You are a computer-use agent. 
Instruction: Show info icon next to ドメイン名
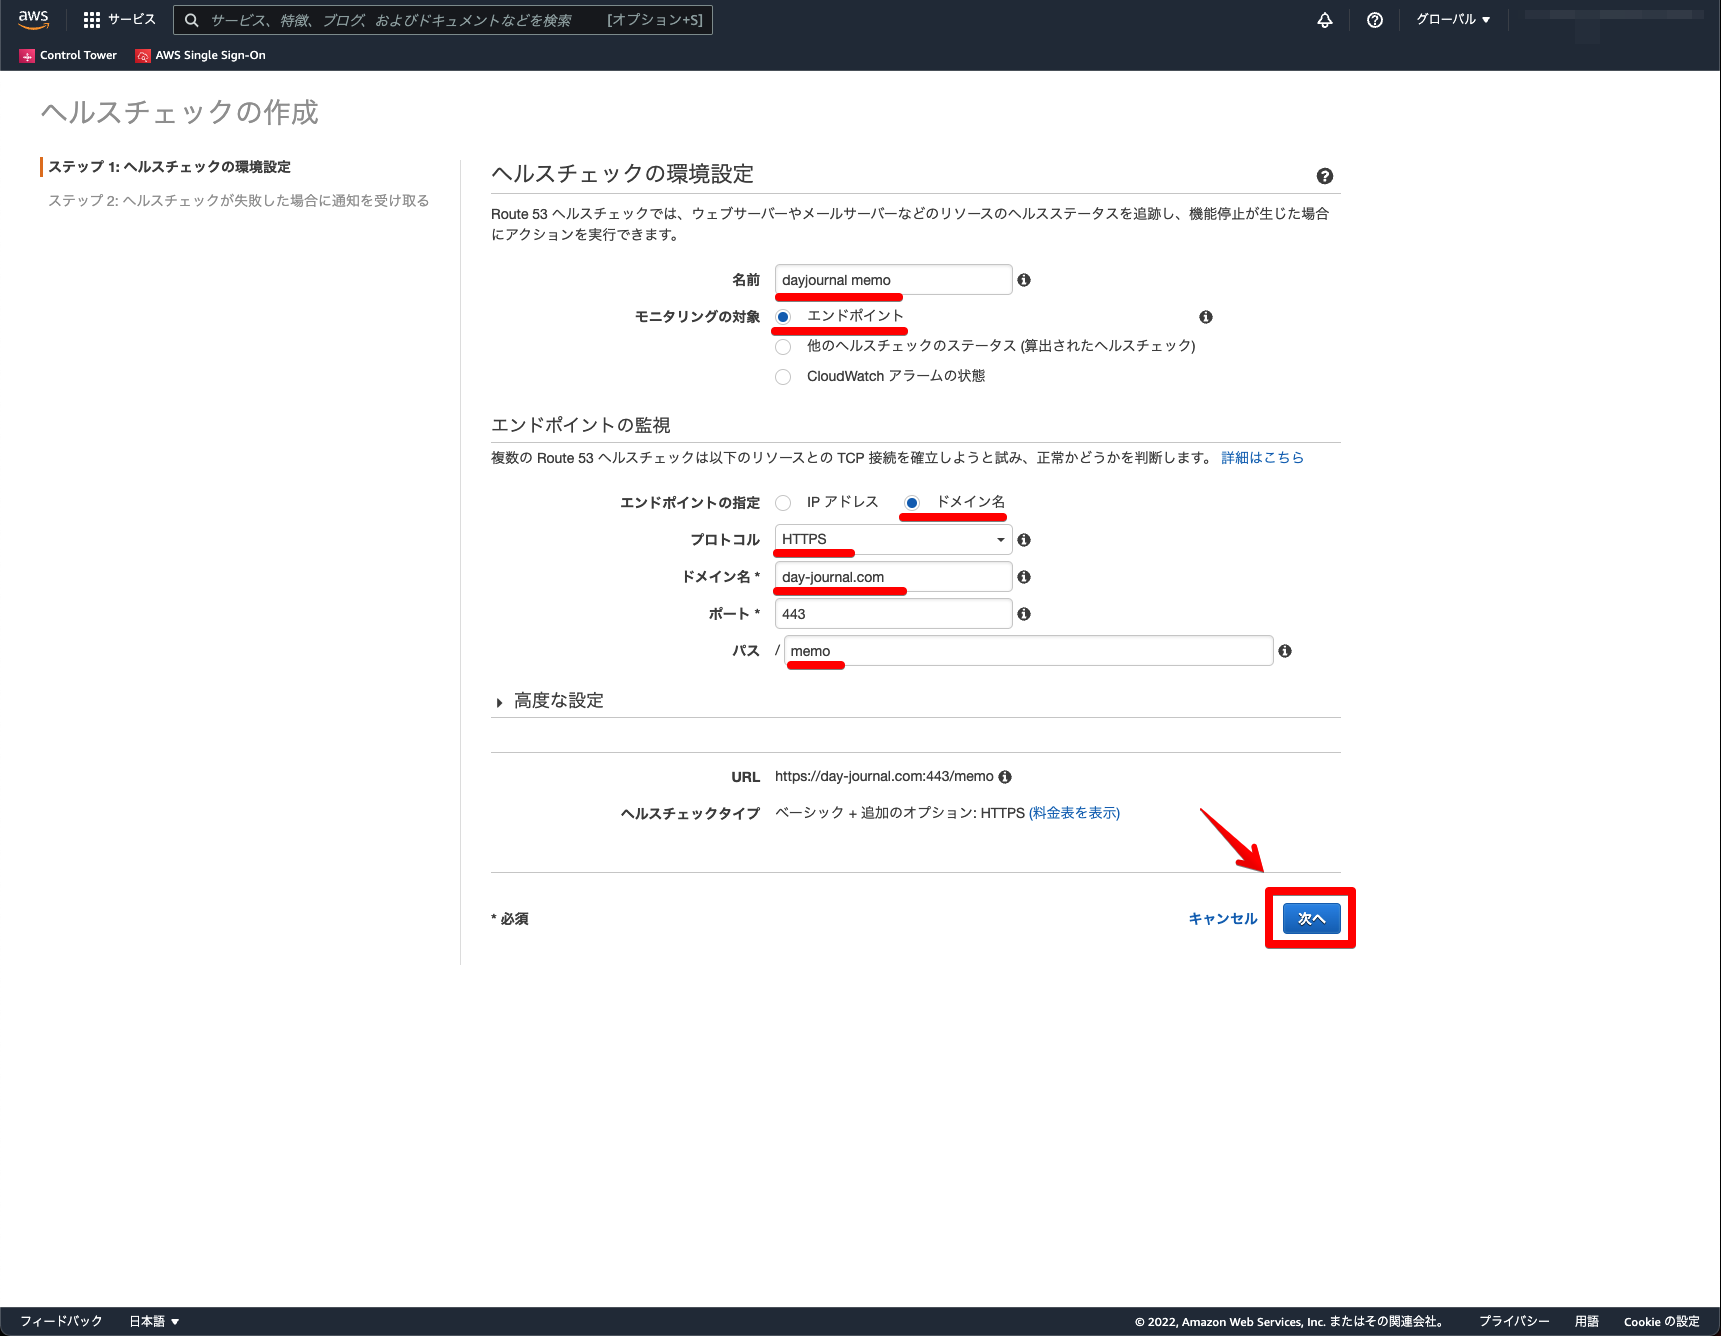coord(1024,577)
